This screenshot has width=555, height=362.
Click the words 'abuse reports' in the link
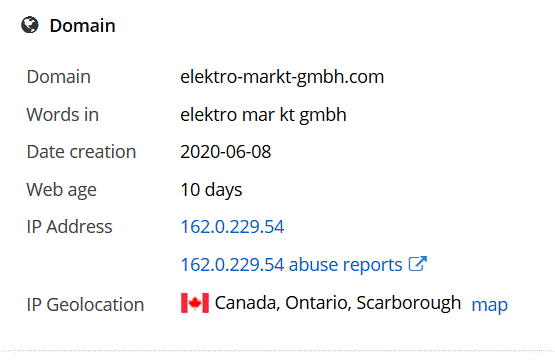coord(345,264)
